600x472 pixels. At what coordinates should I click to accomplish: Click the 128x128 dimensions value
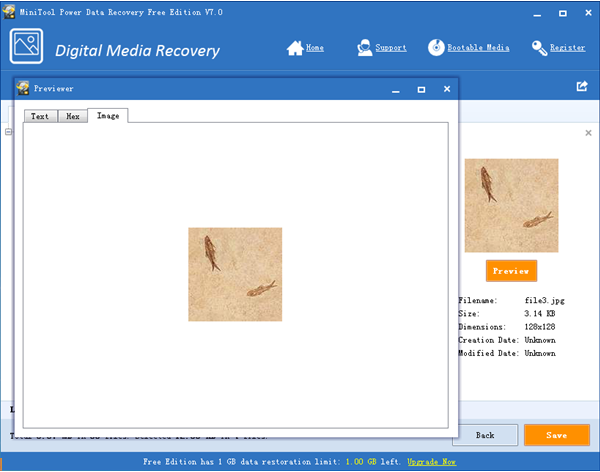point(540,327)
